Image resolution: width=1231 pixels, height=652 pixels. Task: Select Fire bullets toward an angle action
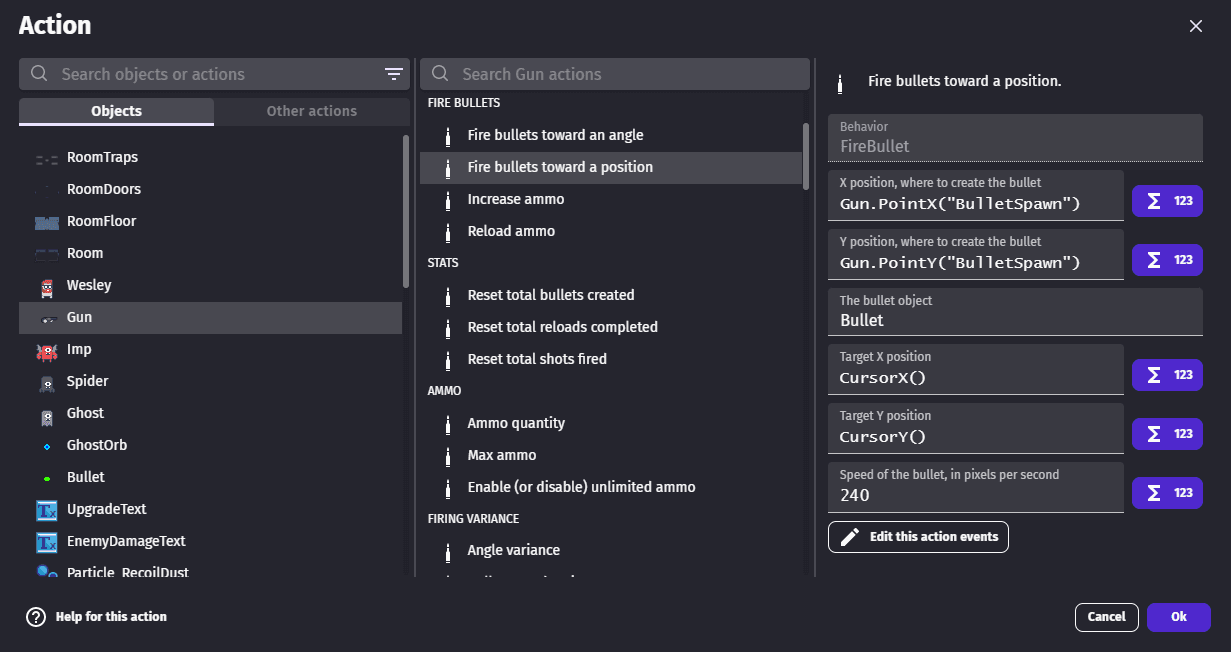coord(555,135)
